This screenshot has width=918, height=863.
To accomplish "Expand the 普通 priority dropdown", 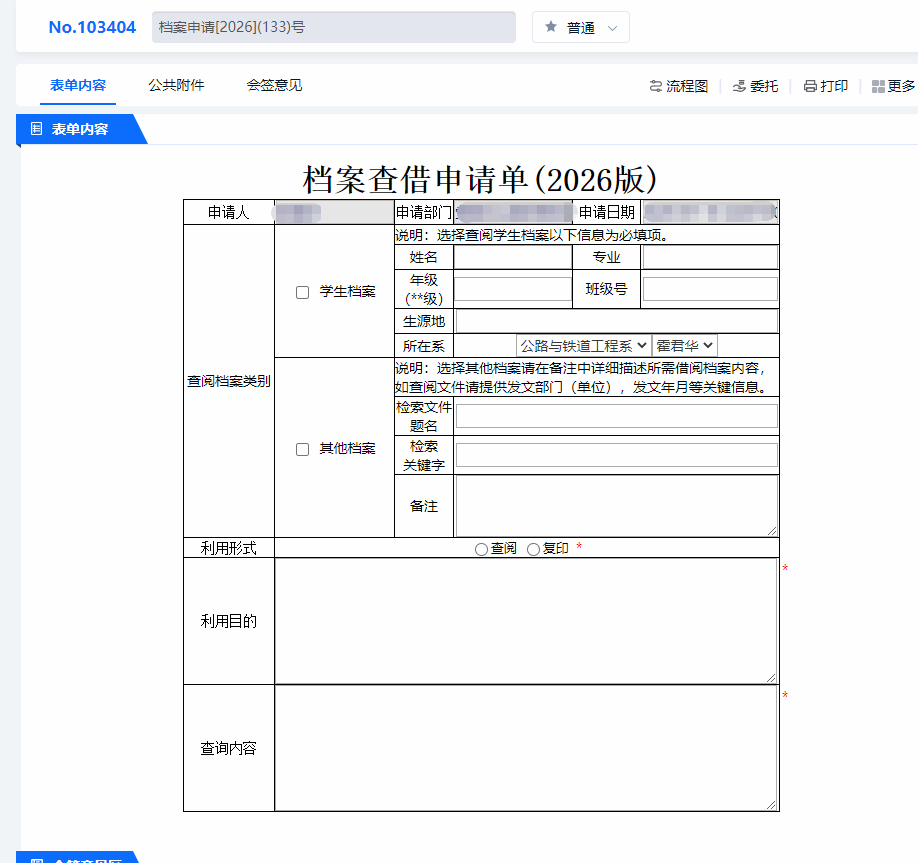I will point(581,27).
